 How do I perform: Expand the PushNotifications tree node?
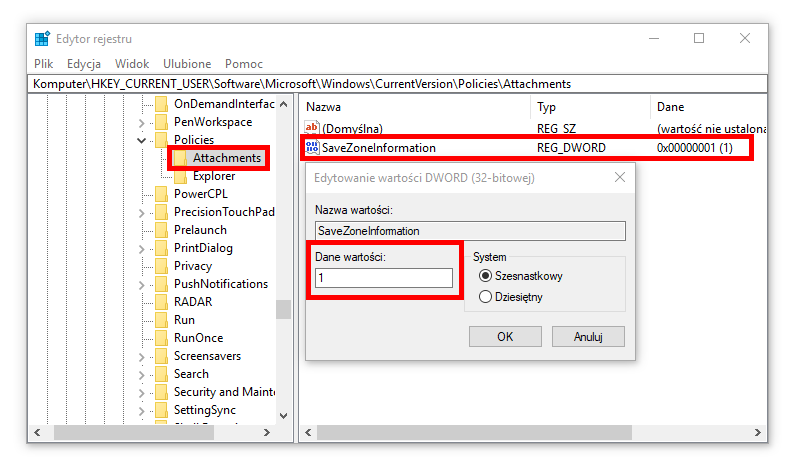142,285
